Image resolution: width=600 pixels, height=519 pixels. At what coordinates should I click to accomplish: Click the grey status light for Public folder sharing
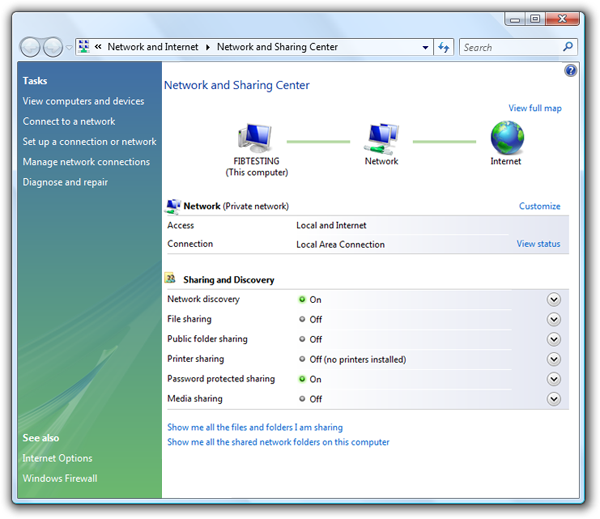coord(302,339)
